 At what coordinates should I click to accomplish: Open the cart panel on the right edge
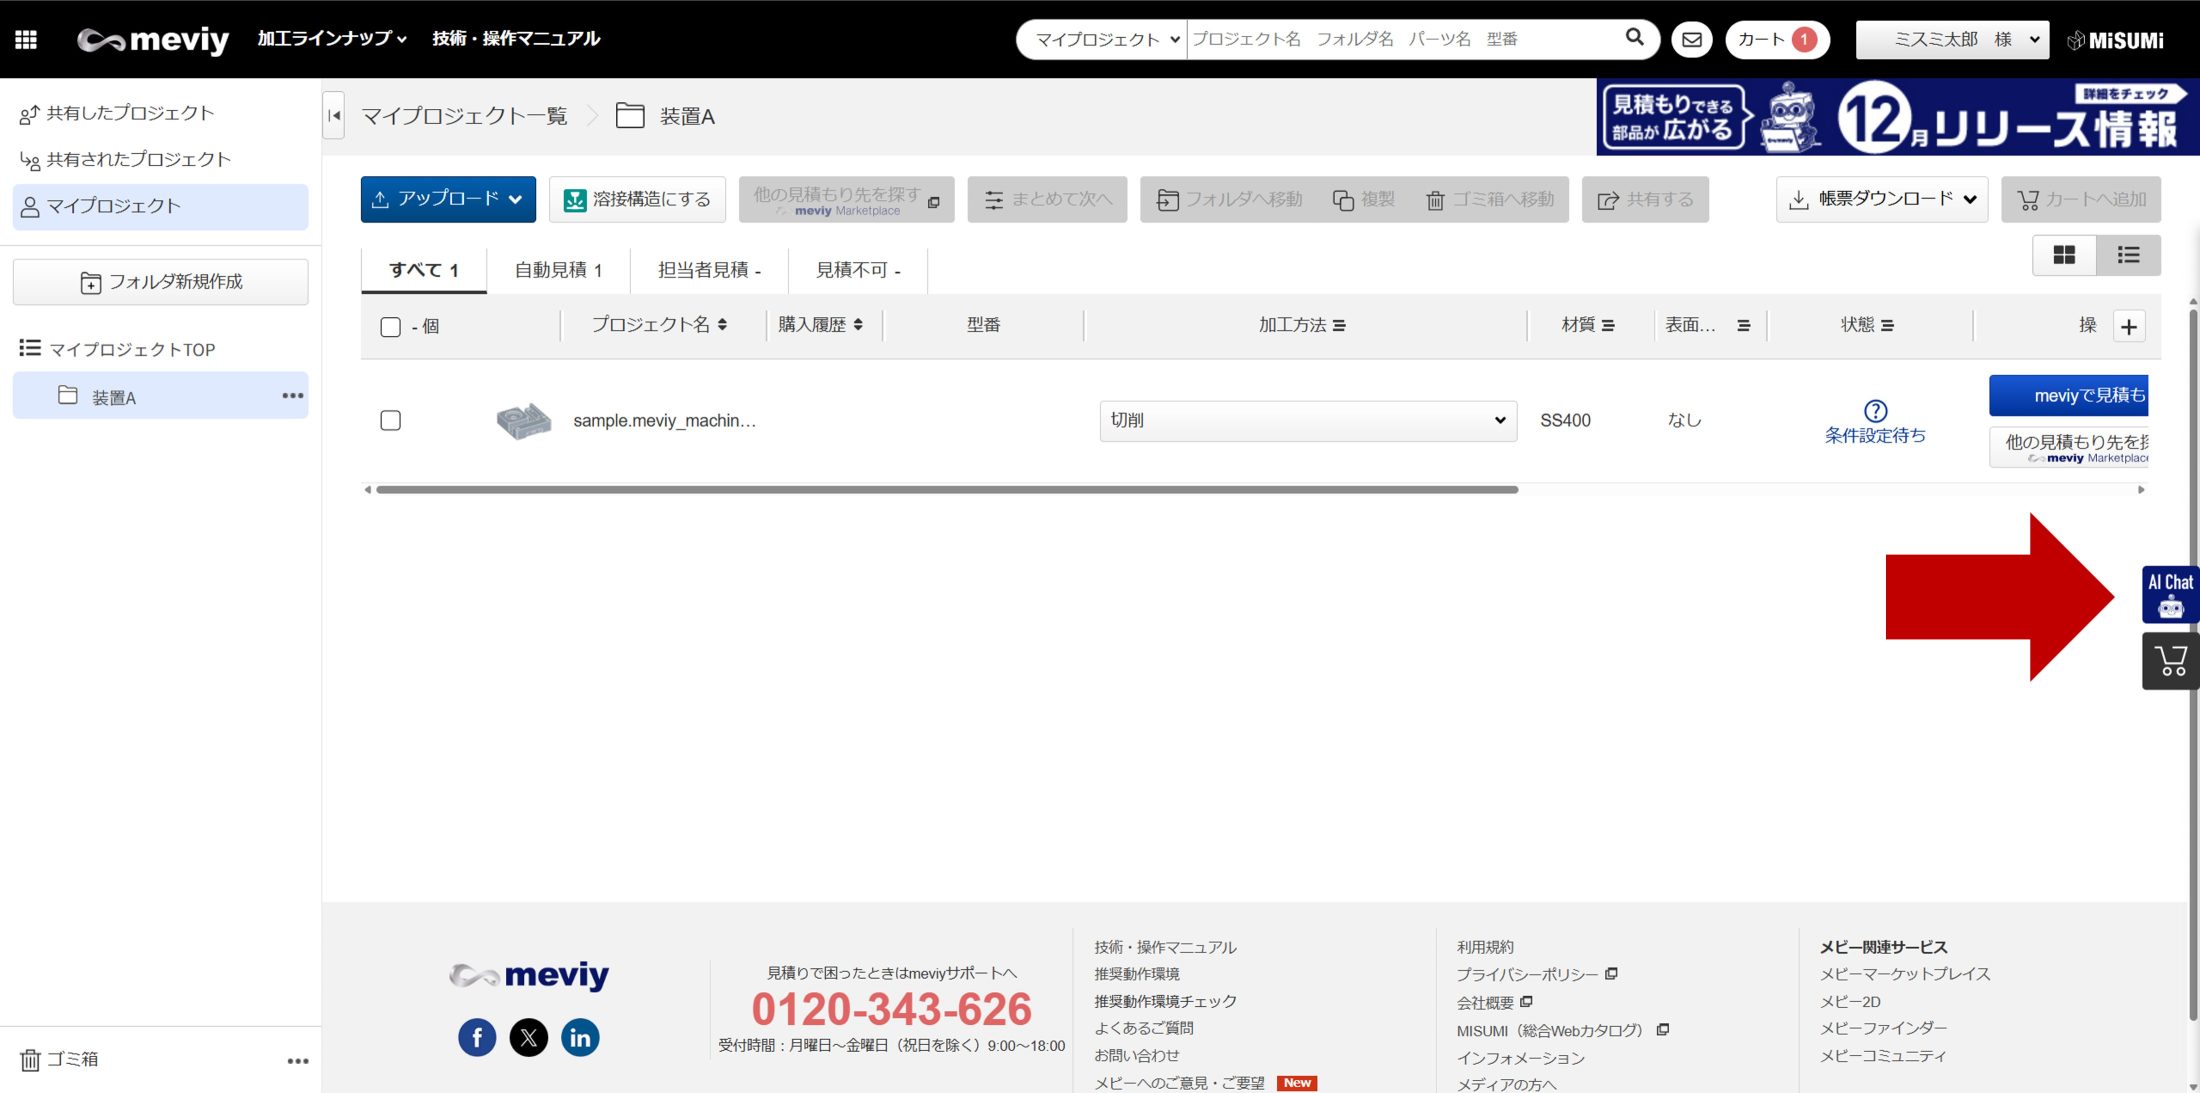pos(2169,660)
